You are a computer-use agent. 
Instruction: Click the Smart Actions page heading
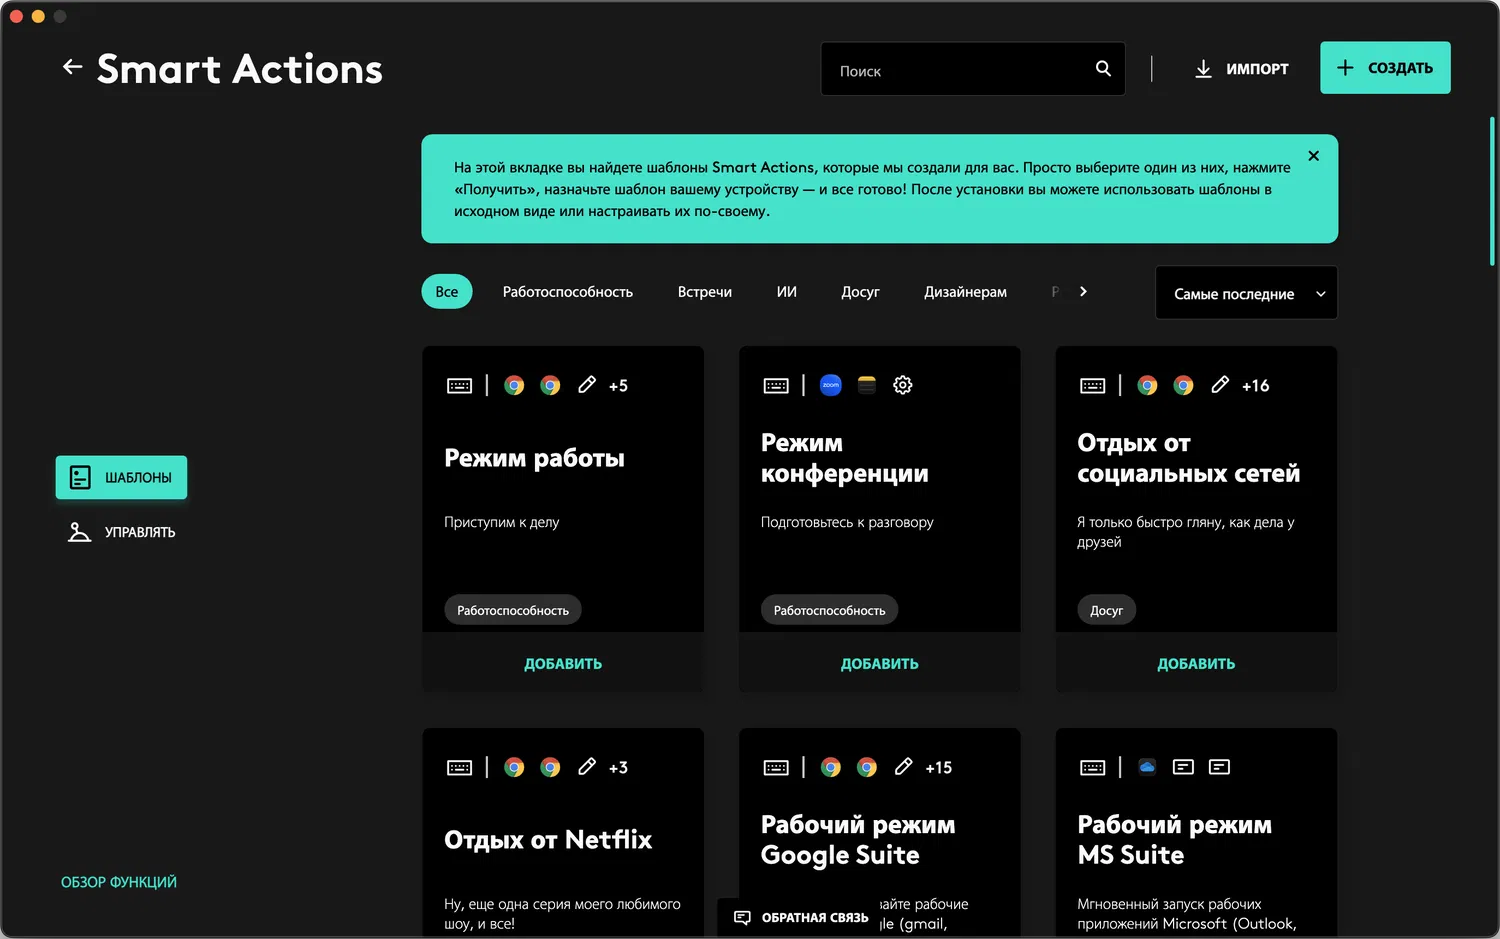pyautogui.click(x=240, y=69)
